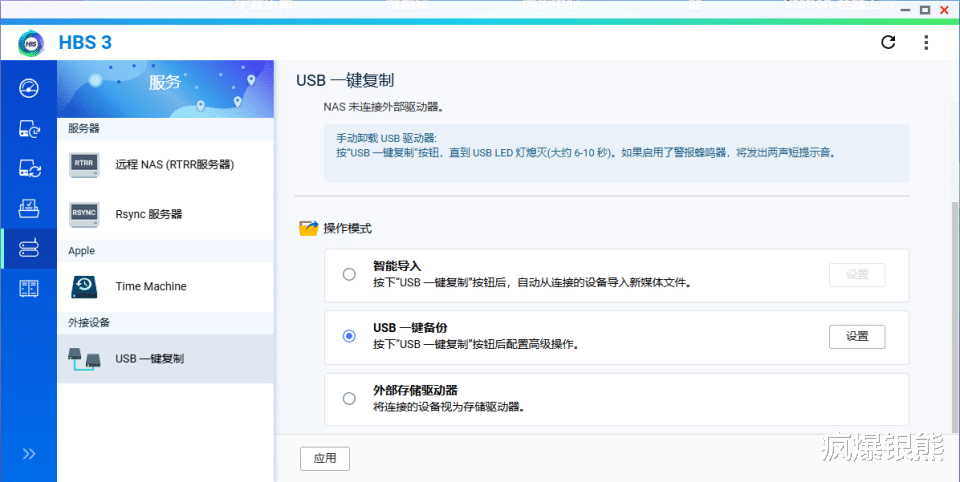Select the Services sidebar icon
960x482 pixels.
point(29,248)
